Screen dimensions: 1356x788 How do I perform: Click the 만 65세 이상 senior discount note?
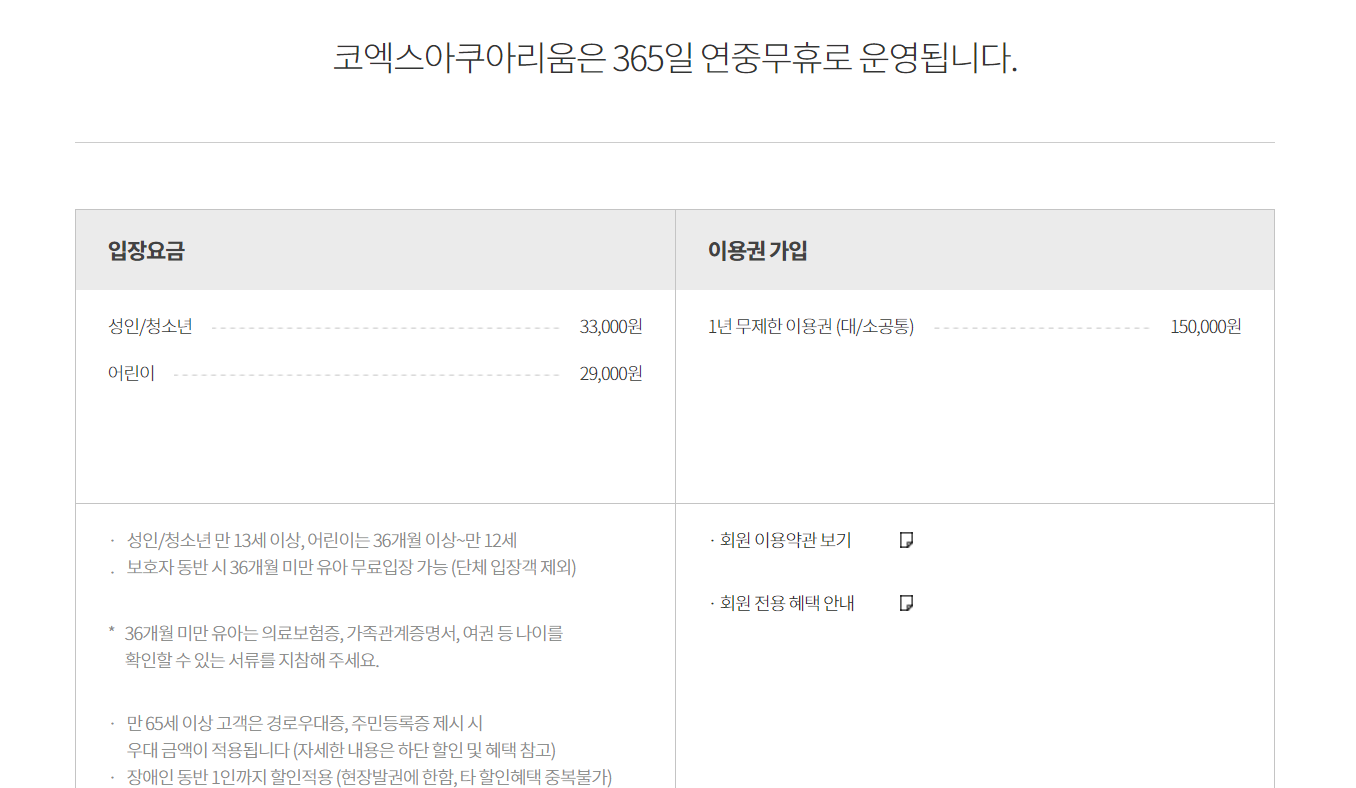(305, 723)
